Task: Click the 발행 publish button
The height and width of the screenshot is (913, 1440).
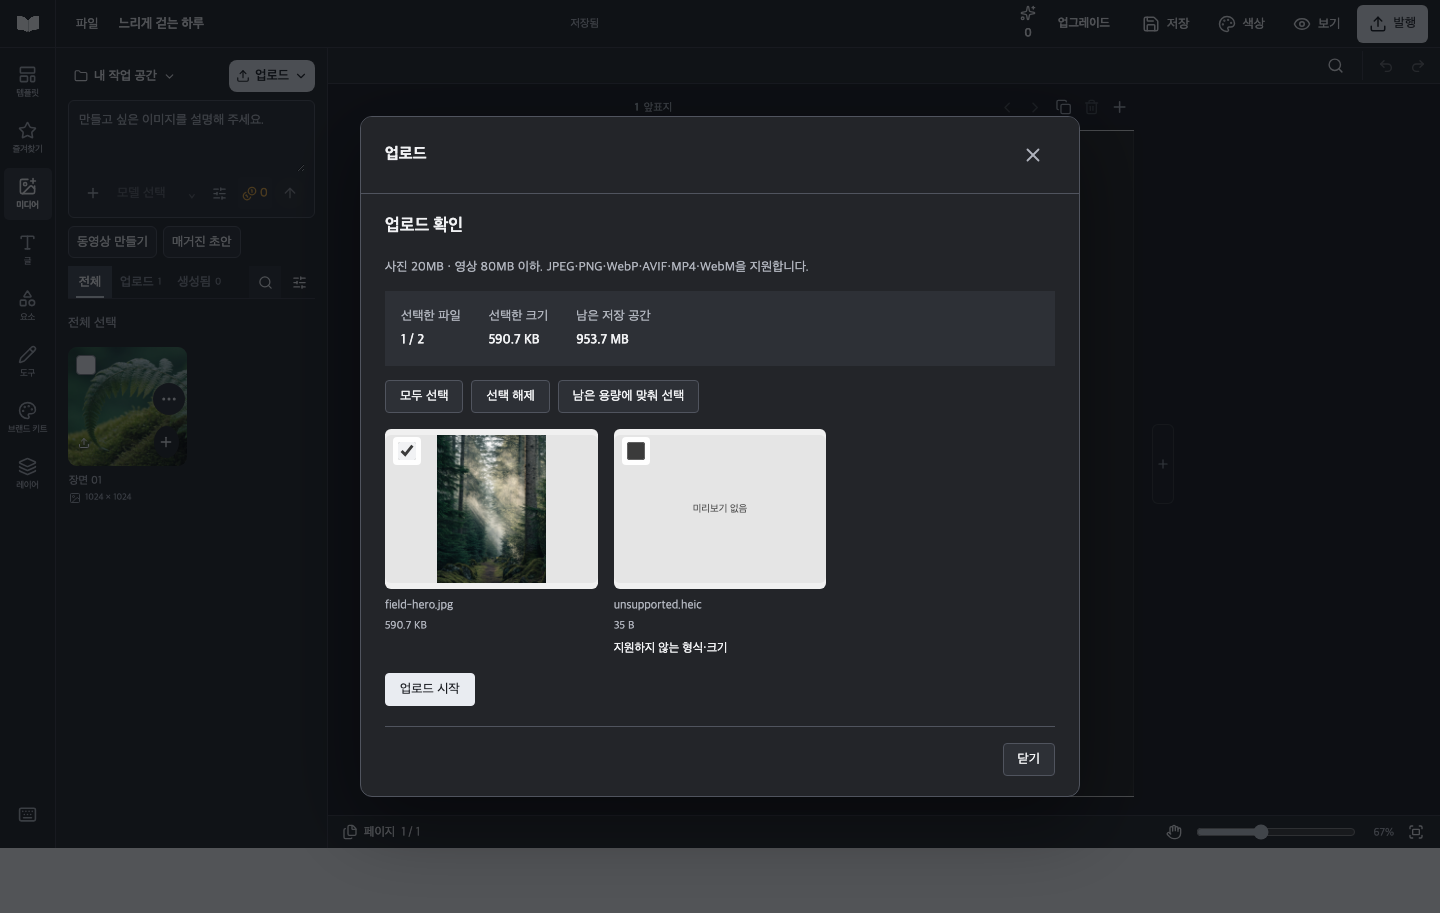Action: [x=1392, y=24]
